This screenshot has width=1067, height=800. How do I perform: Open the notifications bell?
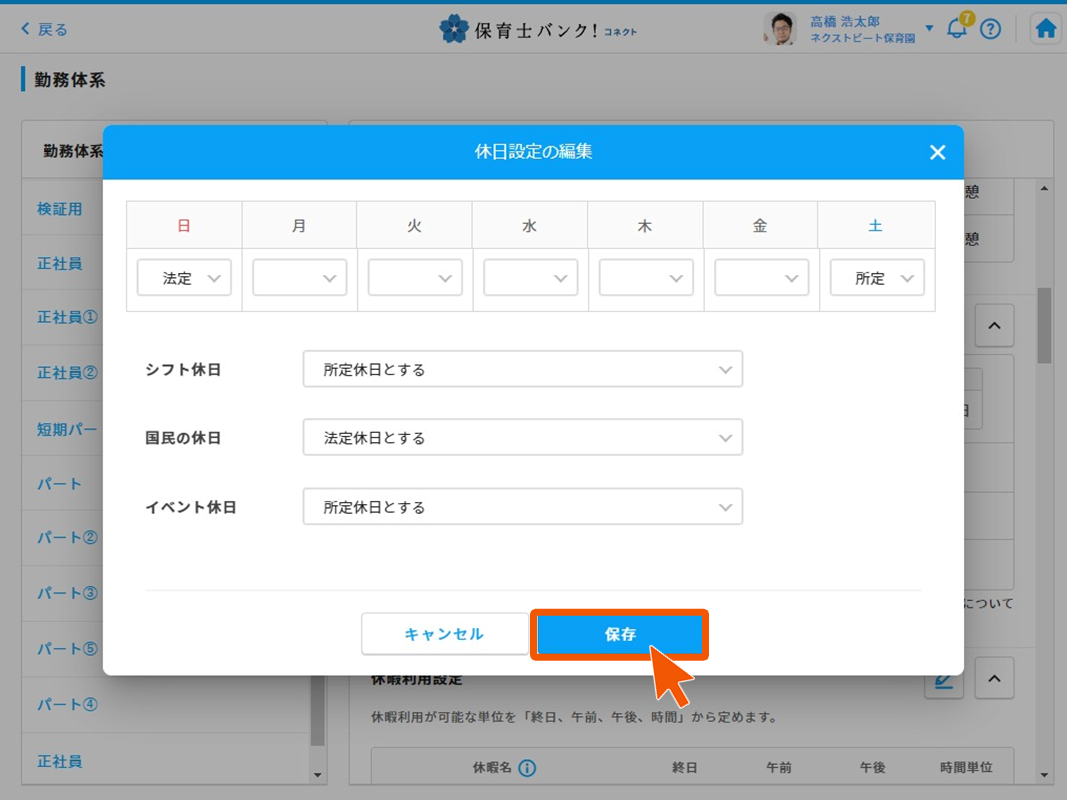tap(957, 29)
